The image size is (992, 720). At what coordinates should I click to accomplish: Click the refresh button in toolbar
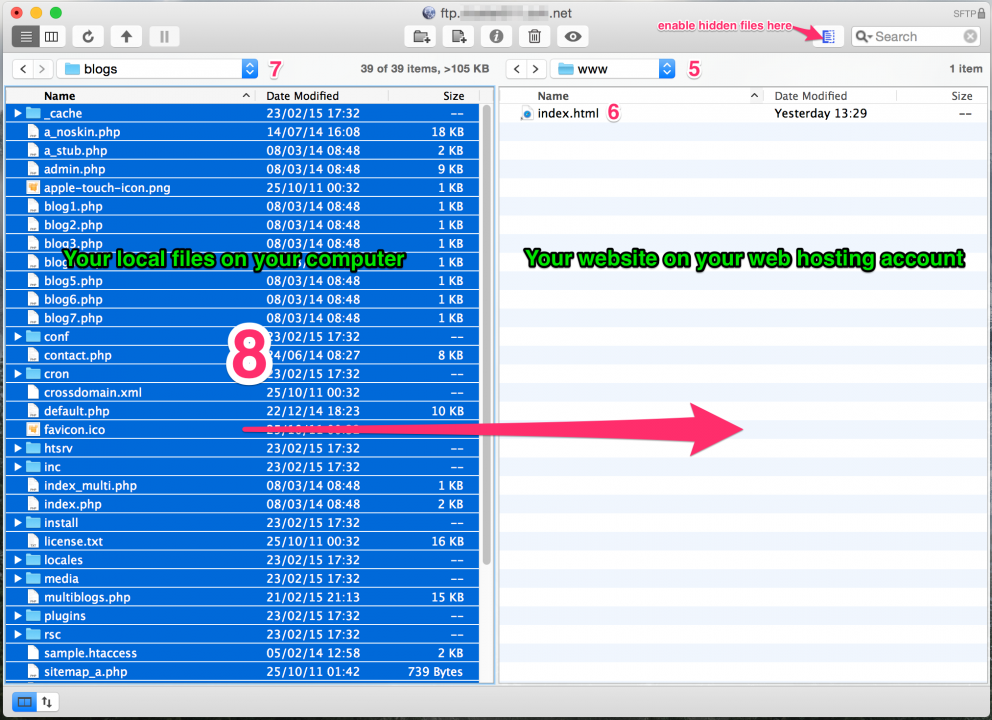[x=88, y=37]
